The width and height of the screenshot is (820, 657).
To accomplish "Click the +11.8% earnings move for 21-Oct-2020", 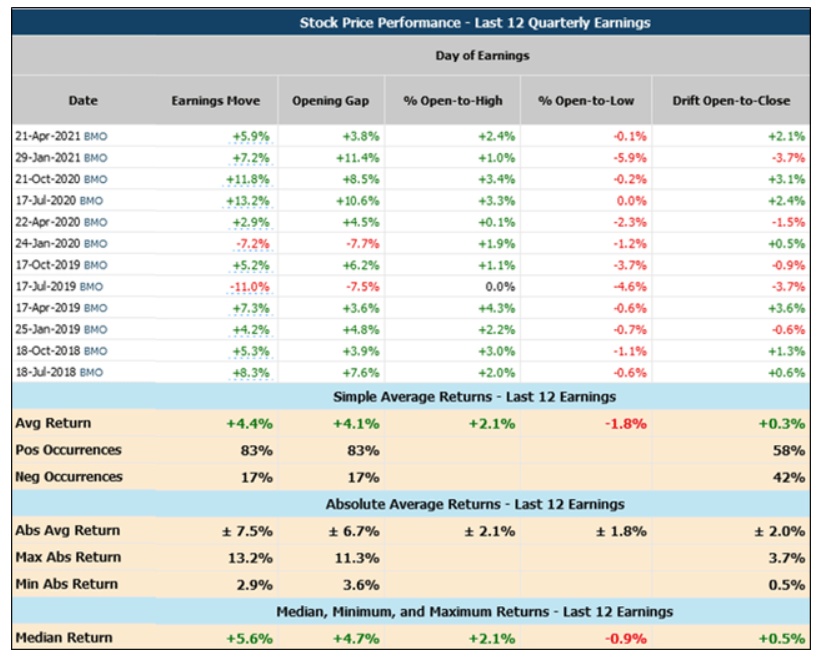I will 248,179.
